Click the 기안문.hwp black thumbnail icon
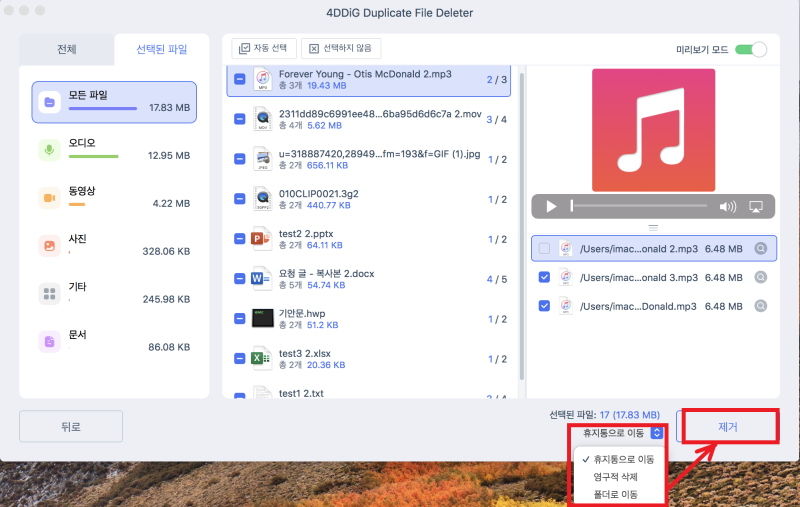The width and height of the screenshot is (800, 507). [x=263, y=318]
